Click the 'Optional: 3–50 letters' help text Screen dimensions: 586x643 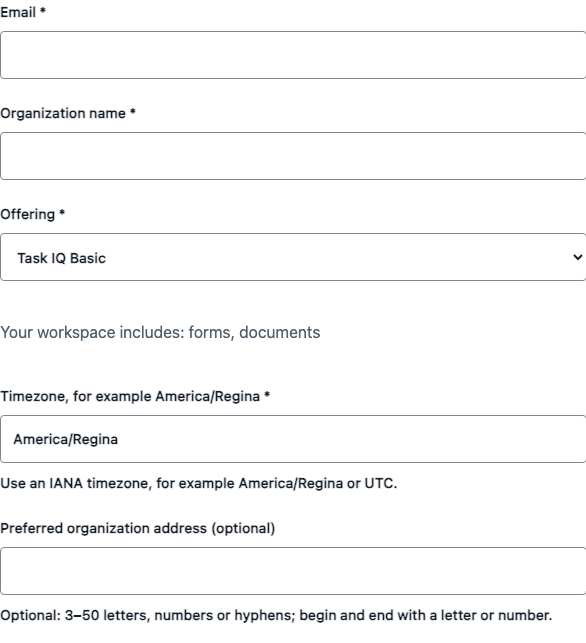coord(276,616)
